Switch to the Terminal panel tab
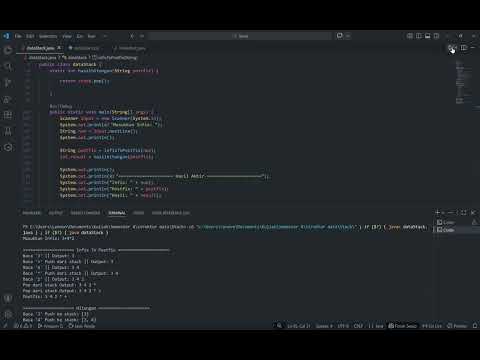The height and width of the screenshot is (360, 480). click(x=117, y=213)
